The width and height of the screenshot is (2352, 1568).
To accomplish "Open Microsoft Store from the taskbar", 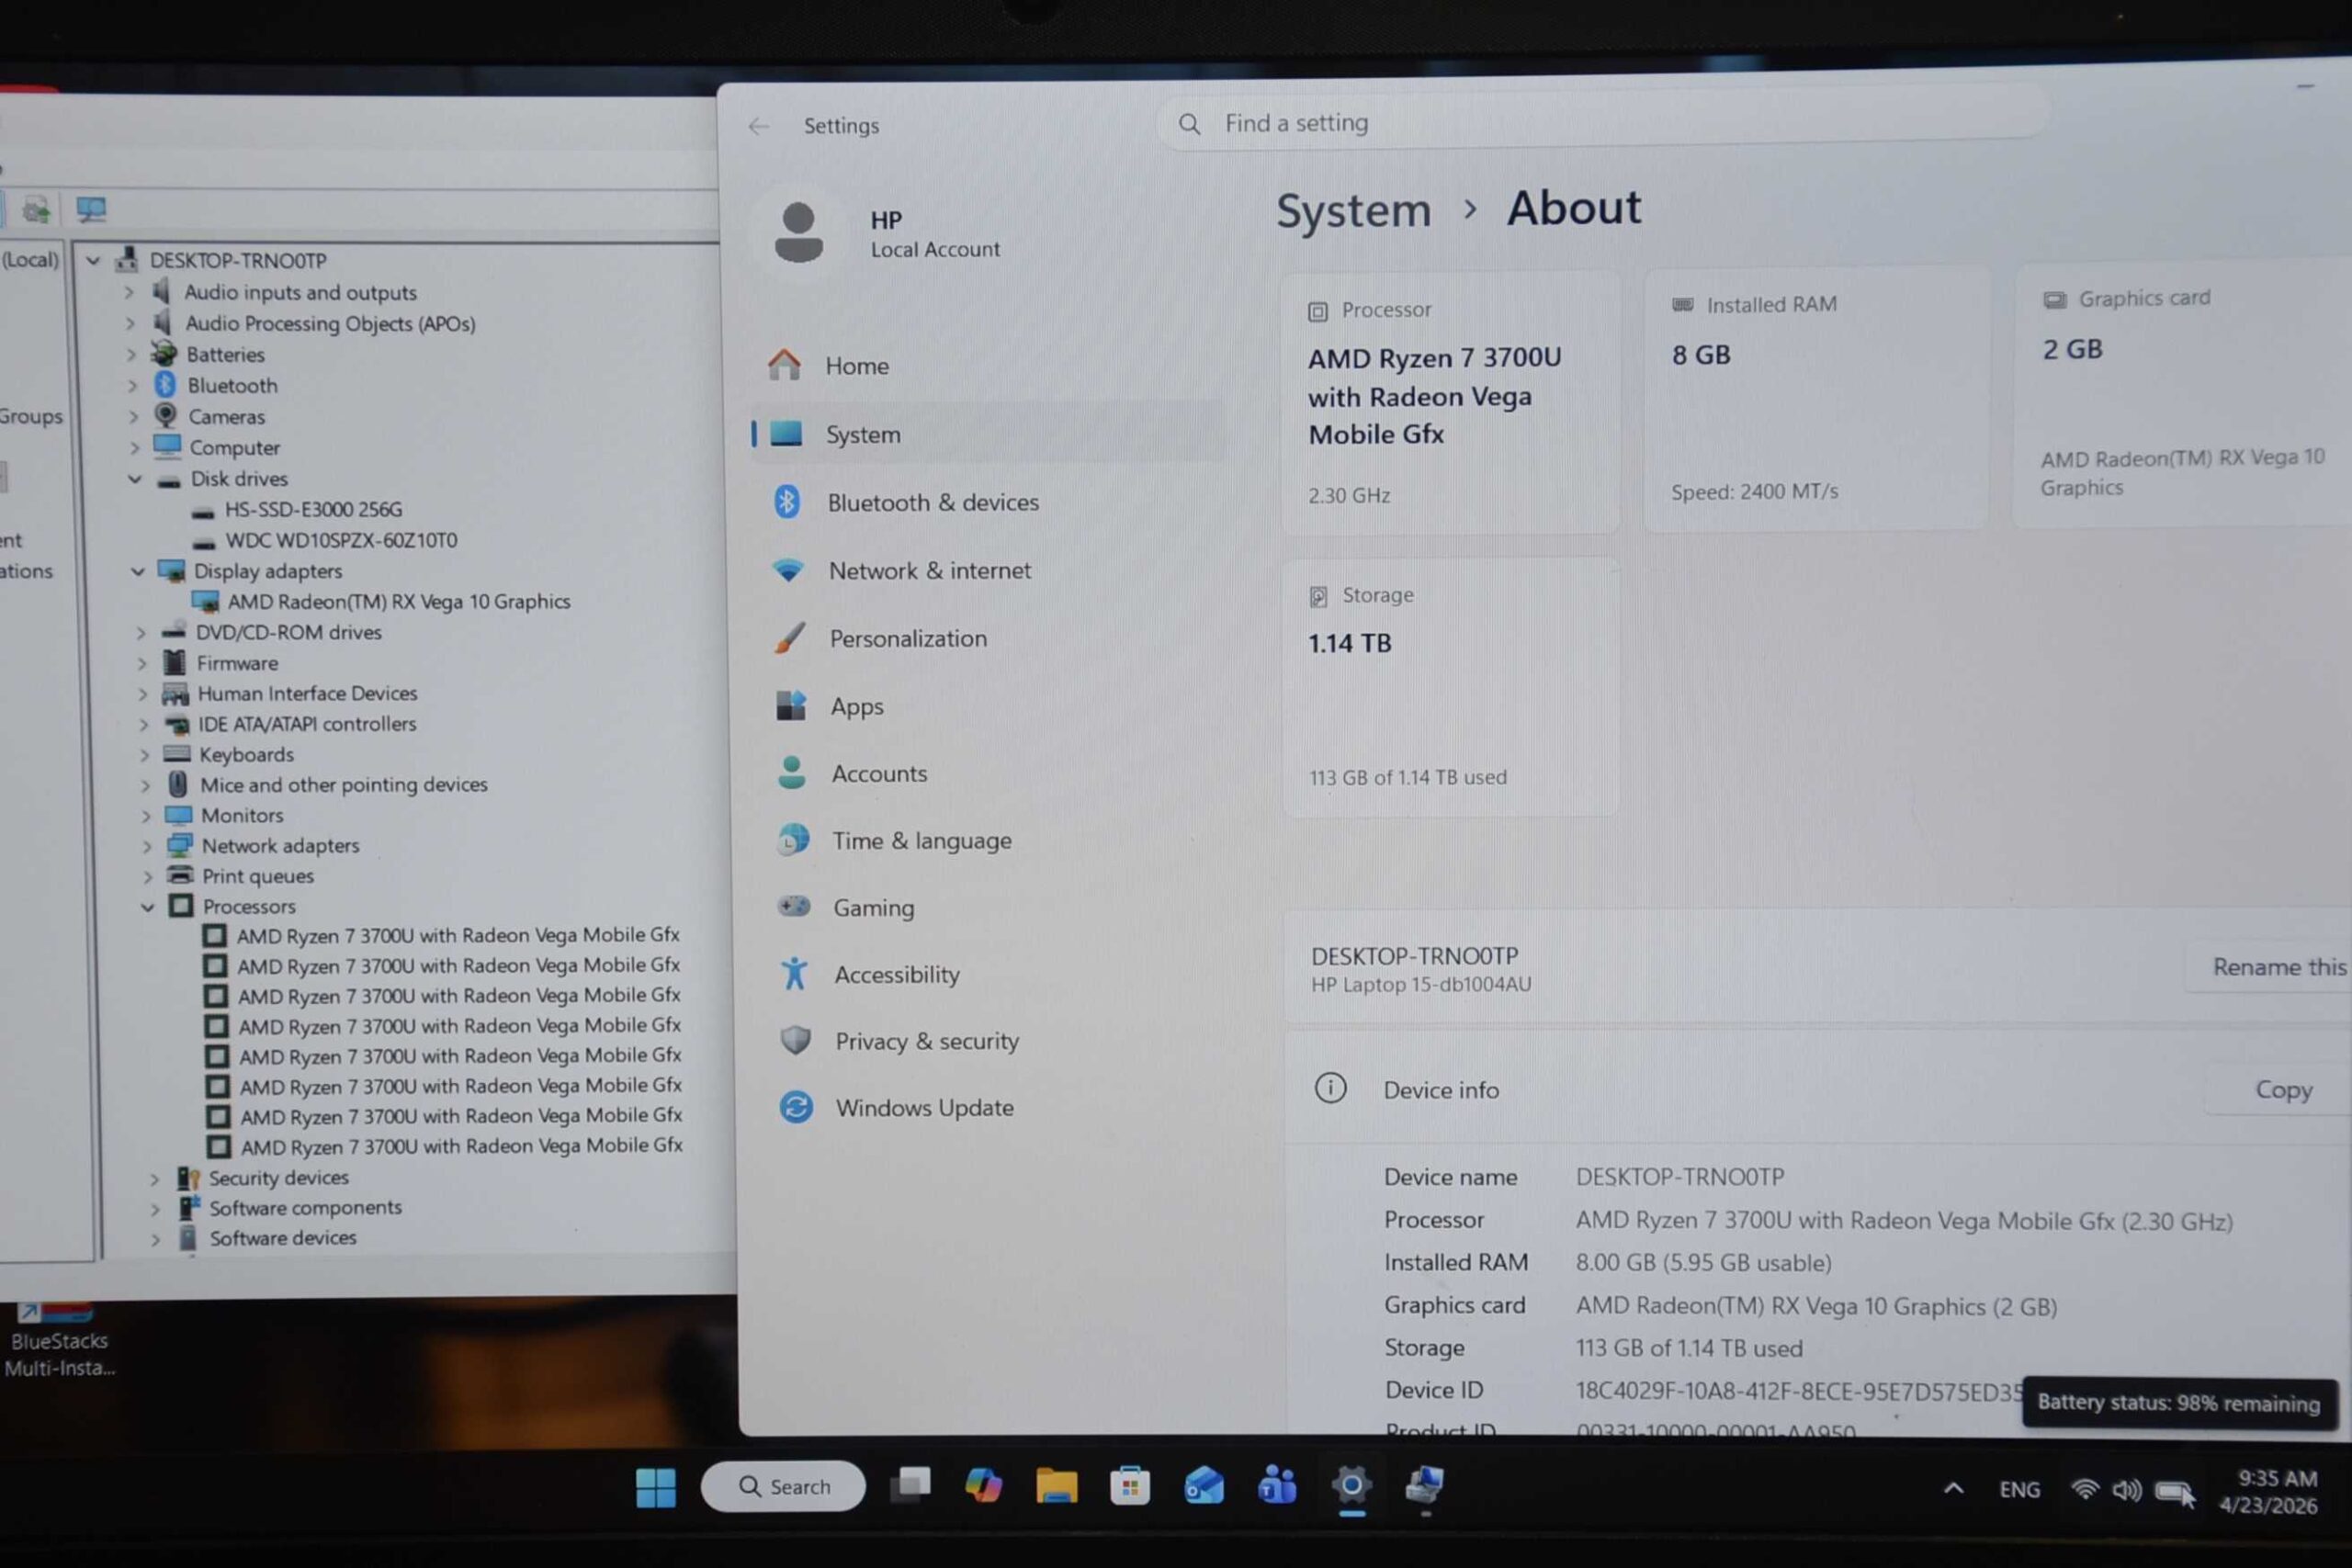I will [x=1129, y=1486].
